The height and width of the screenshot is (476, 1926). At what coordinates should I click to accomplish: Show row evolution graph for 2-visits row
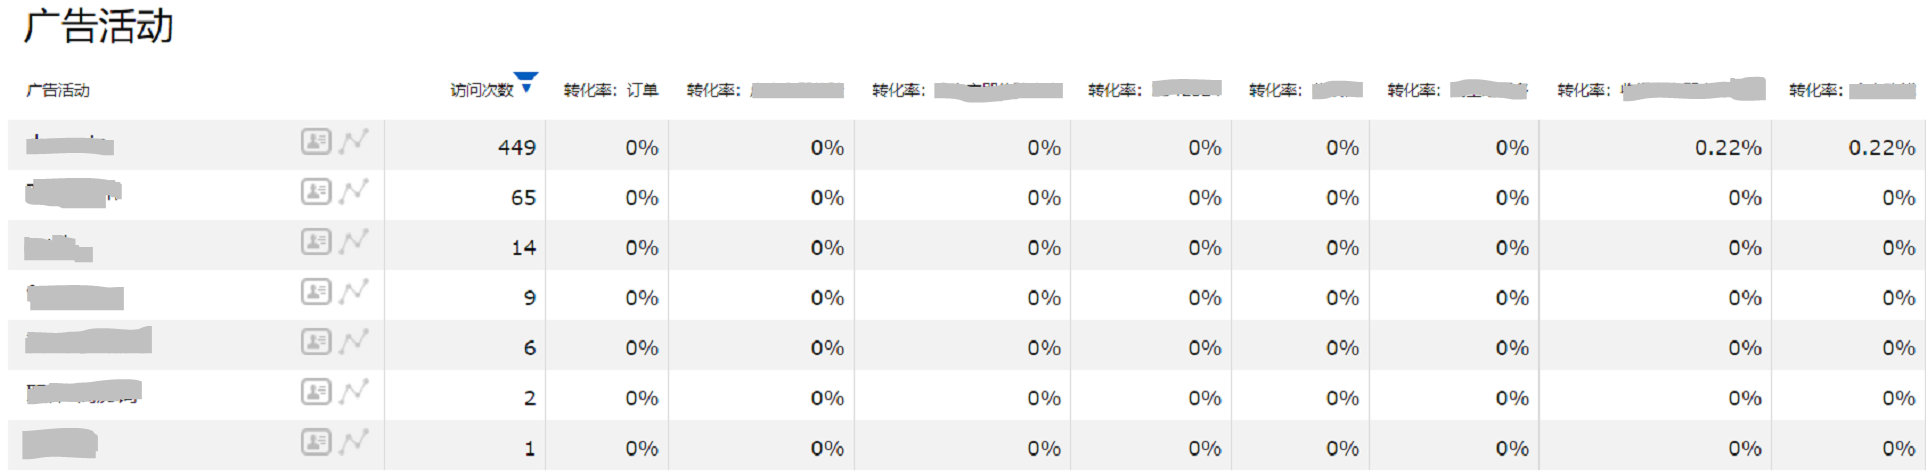(x=354, y=392)
